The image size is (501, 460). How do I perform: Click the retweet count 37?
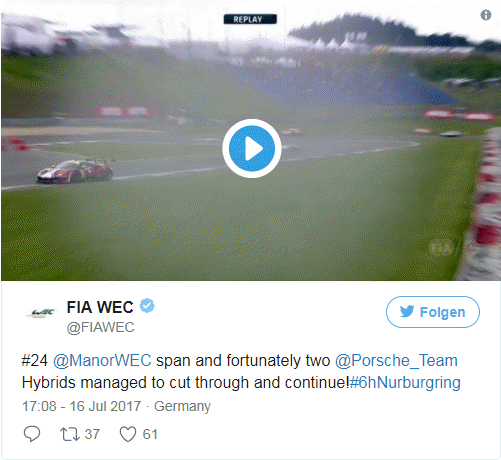[92, 434]
